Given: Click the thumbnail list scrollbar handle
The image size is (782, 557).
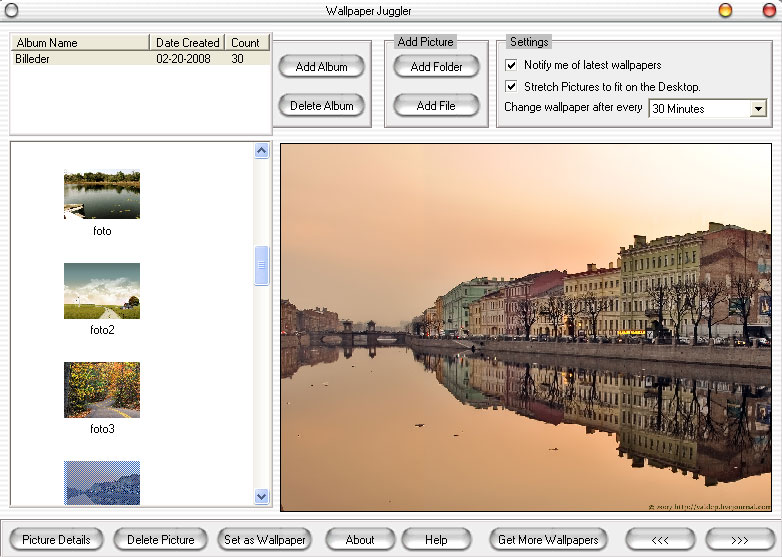Looking at the screenshot, I should [262, 266].
